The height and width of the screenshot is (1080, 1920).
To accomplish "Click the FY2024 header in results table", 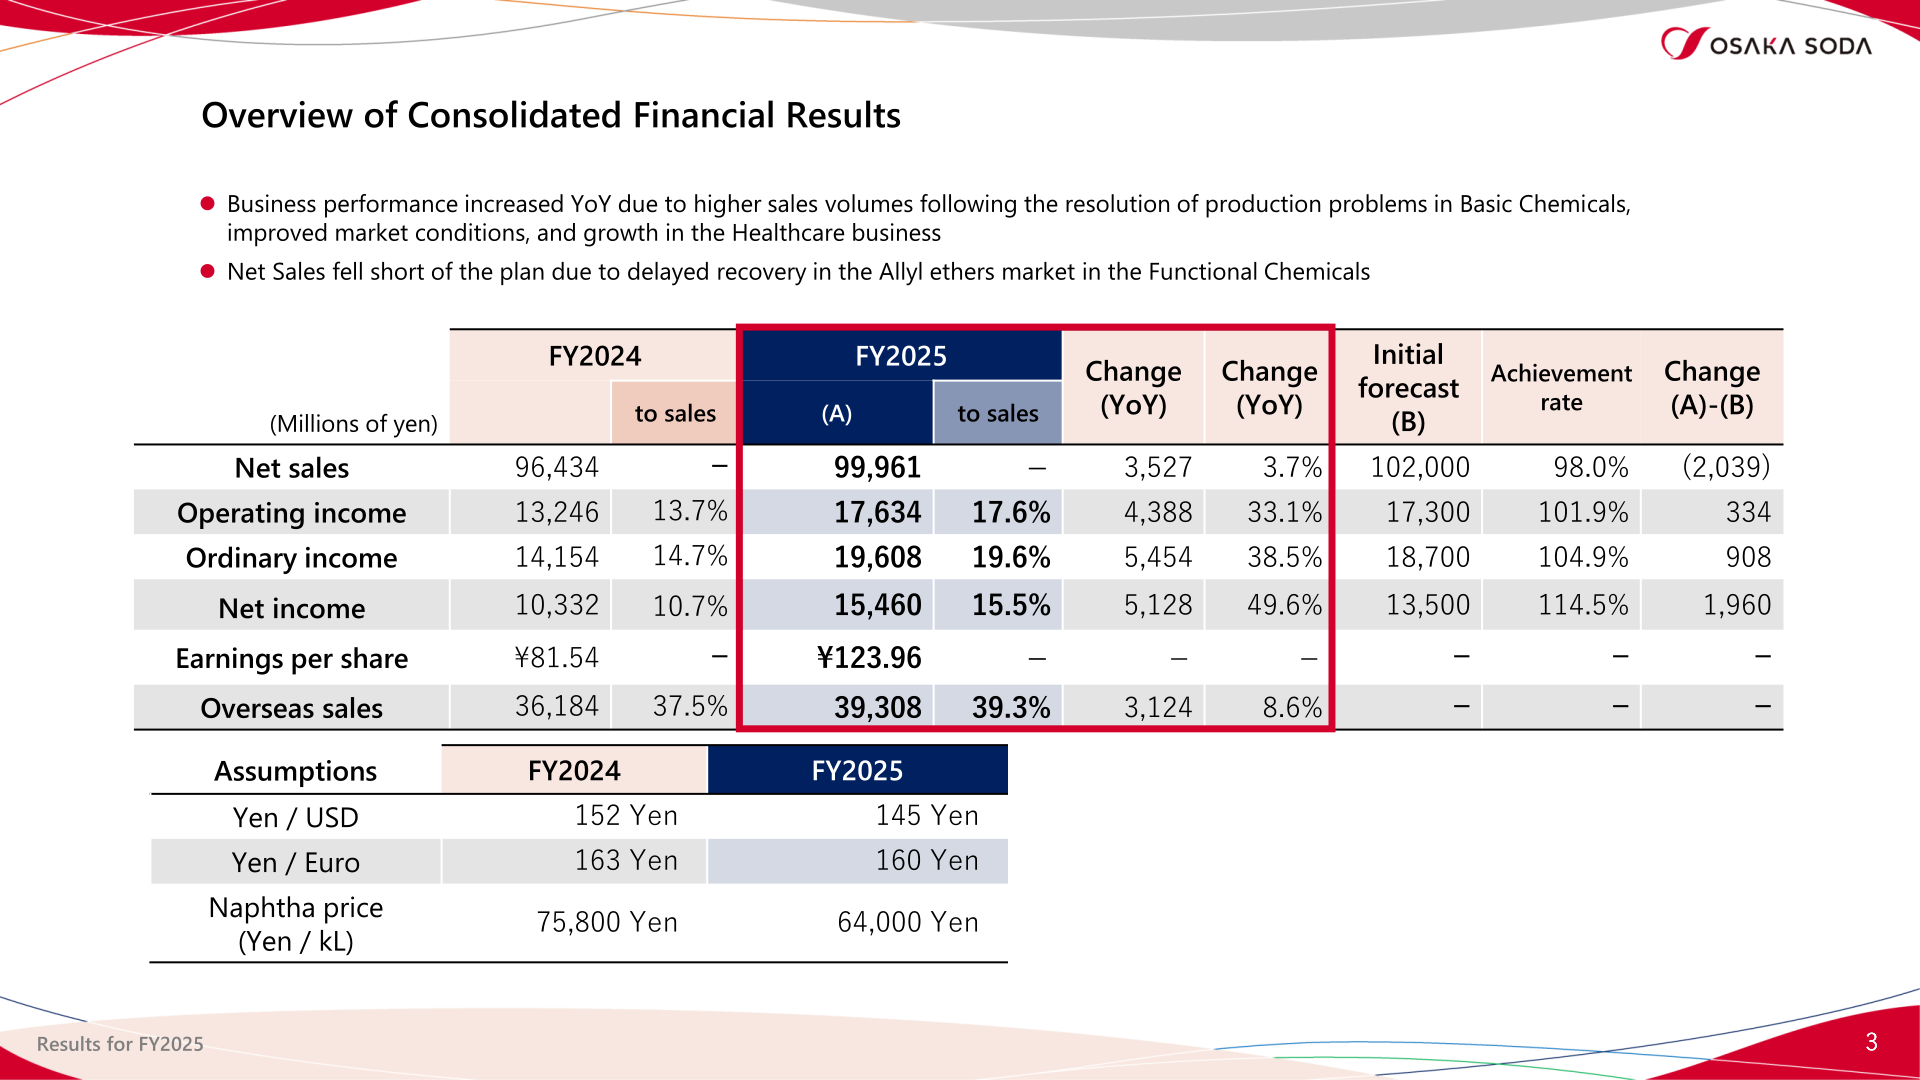I will click(x=595, y=356).
